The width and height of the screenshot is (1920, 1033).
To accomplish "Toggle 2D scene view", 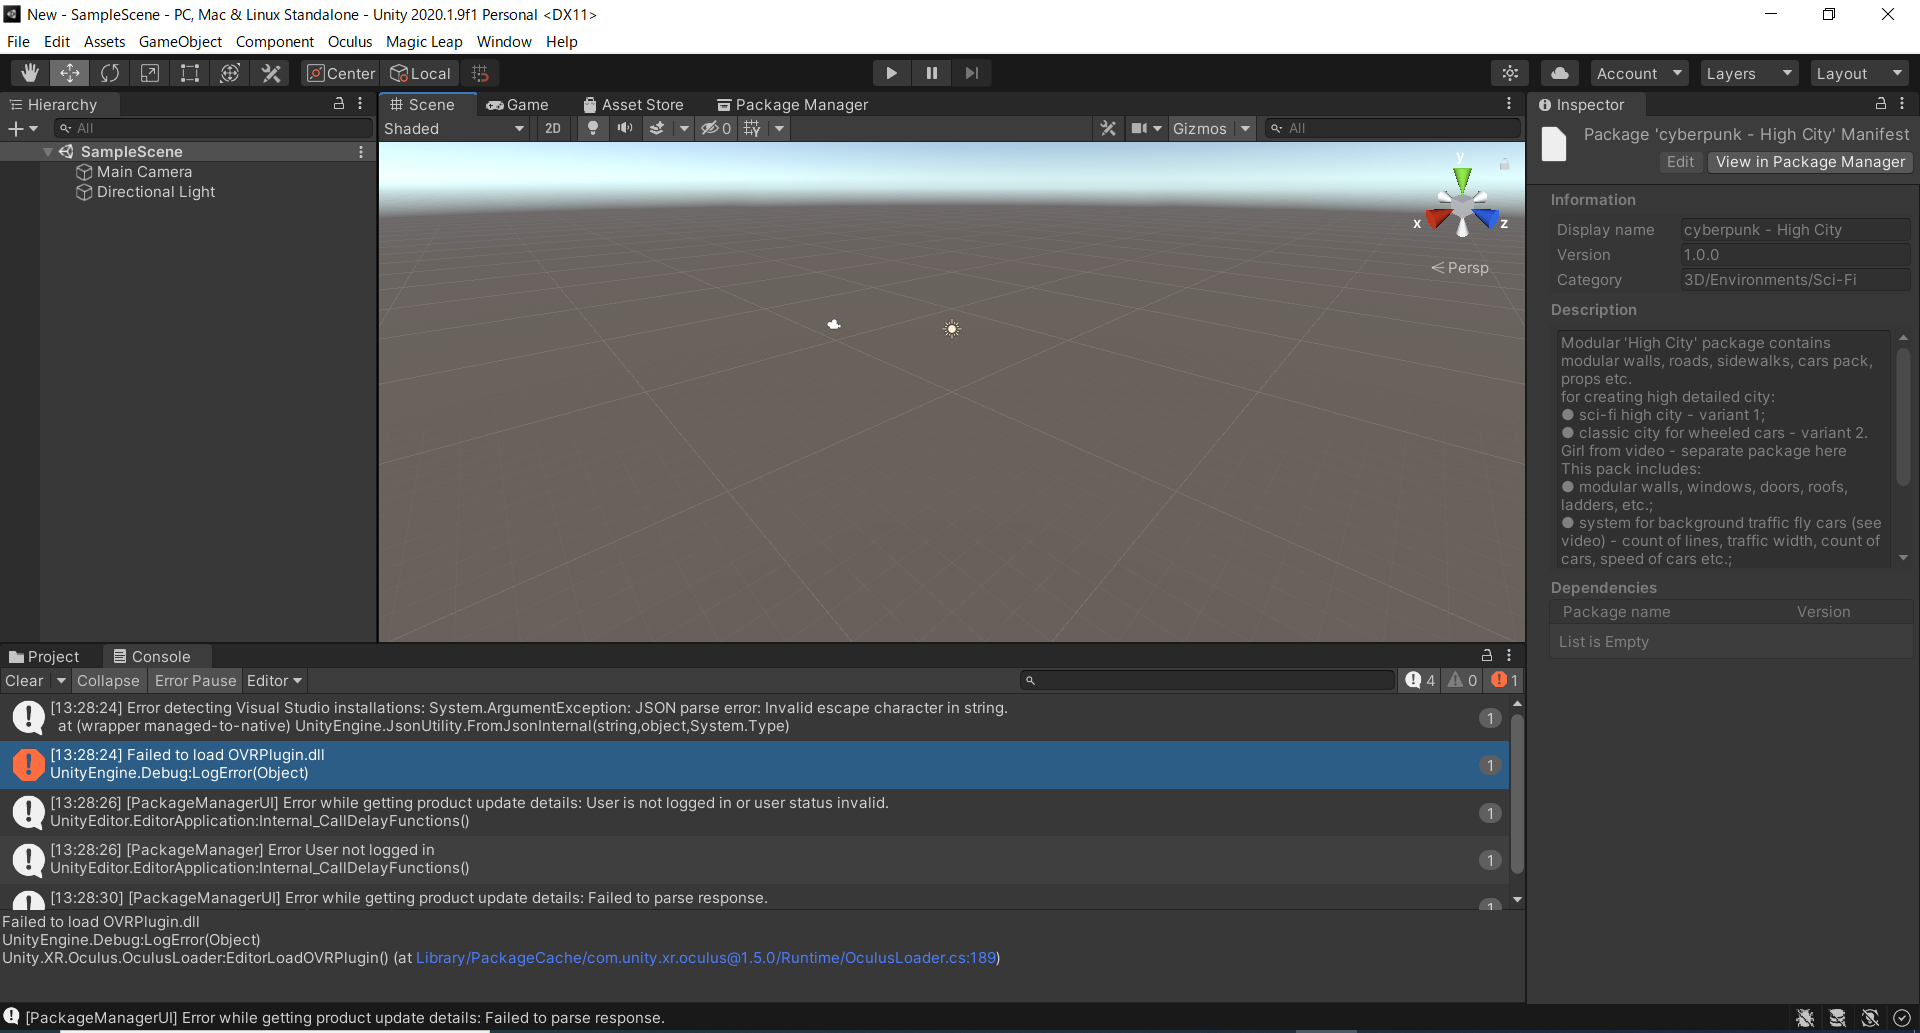I will pyautogui.click(x=553, y=128).
